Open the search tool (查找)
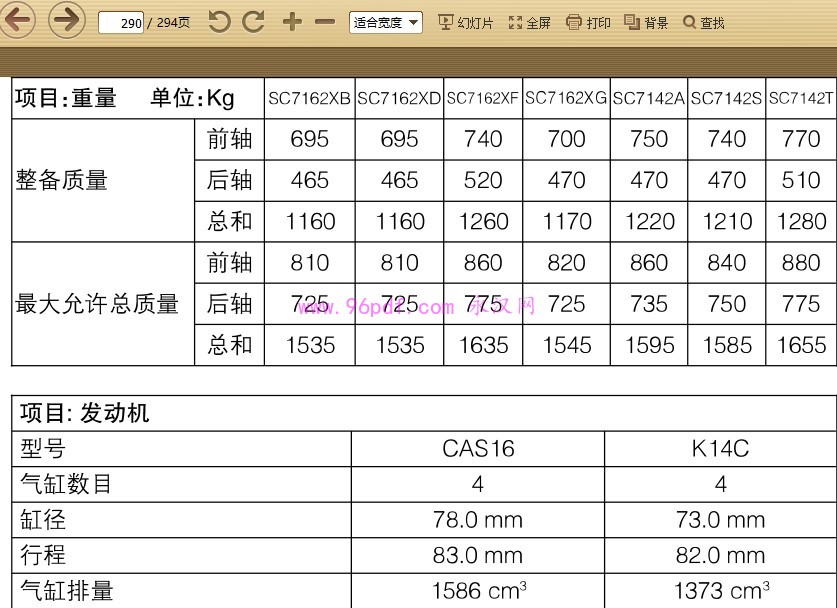 tap(704, 22)
